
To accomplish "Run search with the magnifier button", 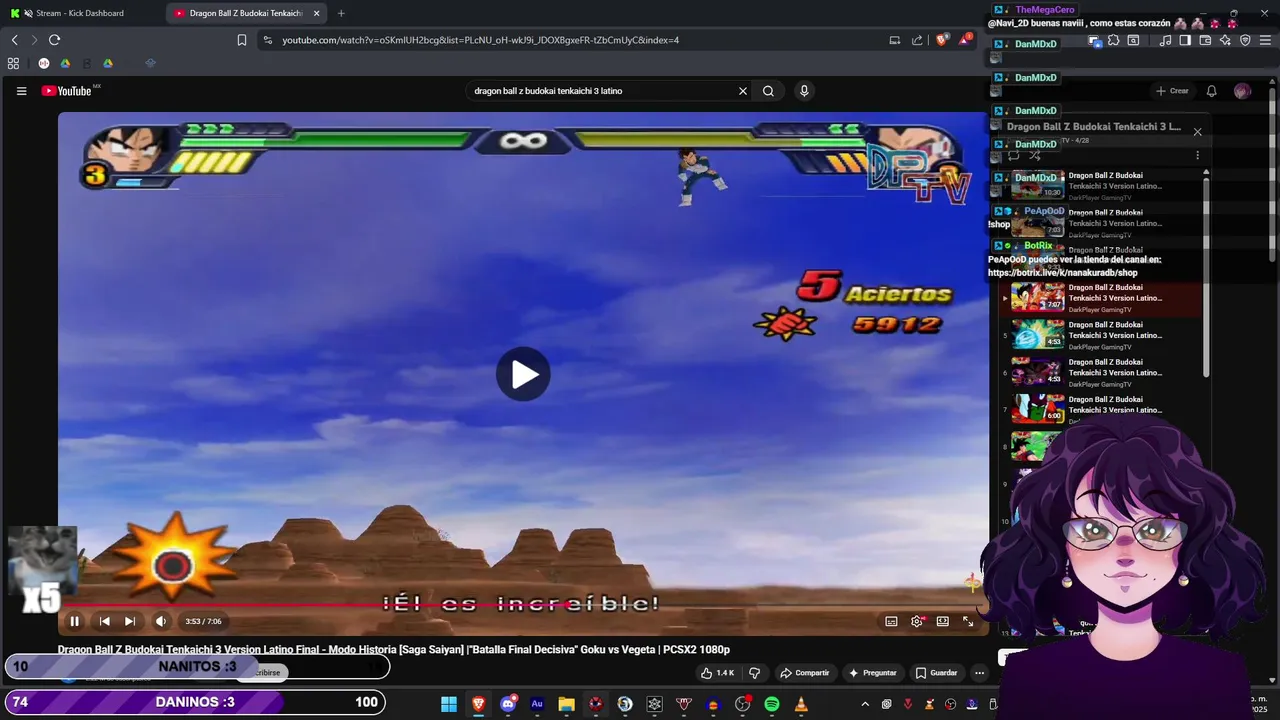I will [x=768, y=91].
